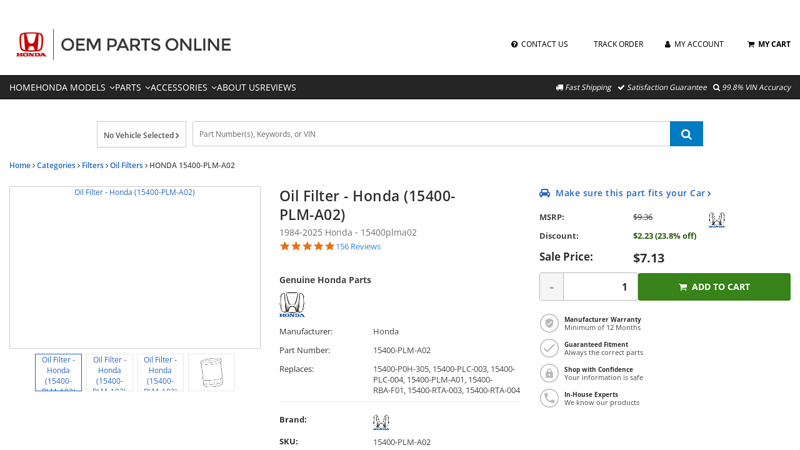Open the 156 Reviews link
This screenshot has width=800, height=450.
[x=357, y=246]
